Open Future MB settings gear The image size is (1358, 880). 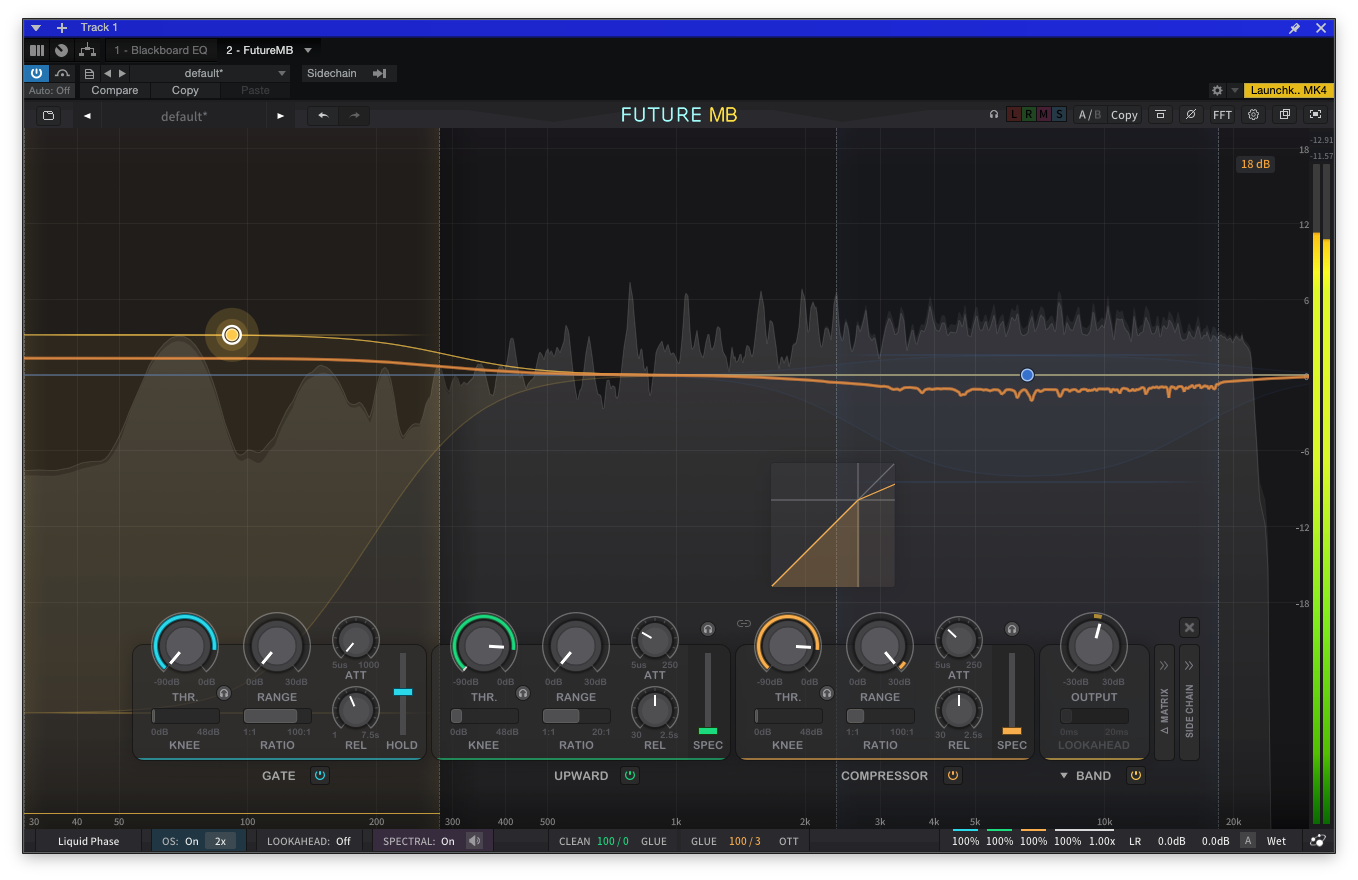(1253, 115)
